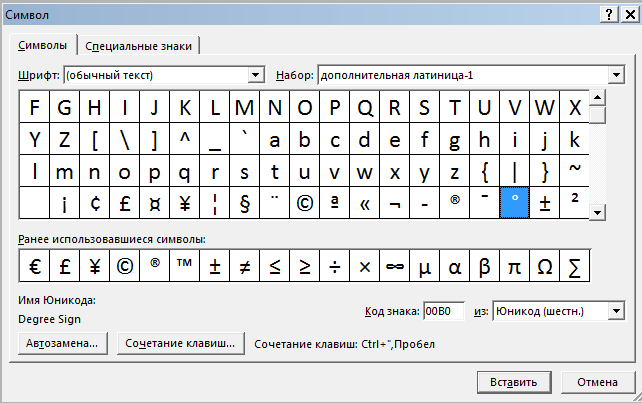This screenshot has width=642, height=403.
Task: Select the Omega symbol in recent symbols
Action: pos(545,267)
